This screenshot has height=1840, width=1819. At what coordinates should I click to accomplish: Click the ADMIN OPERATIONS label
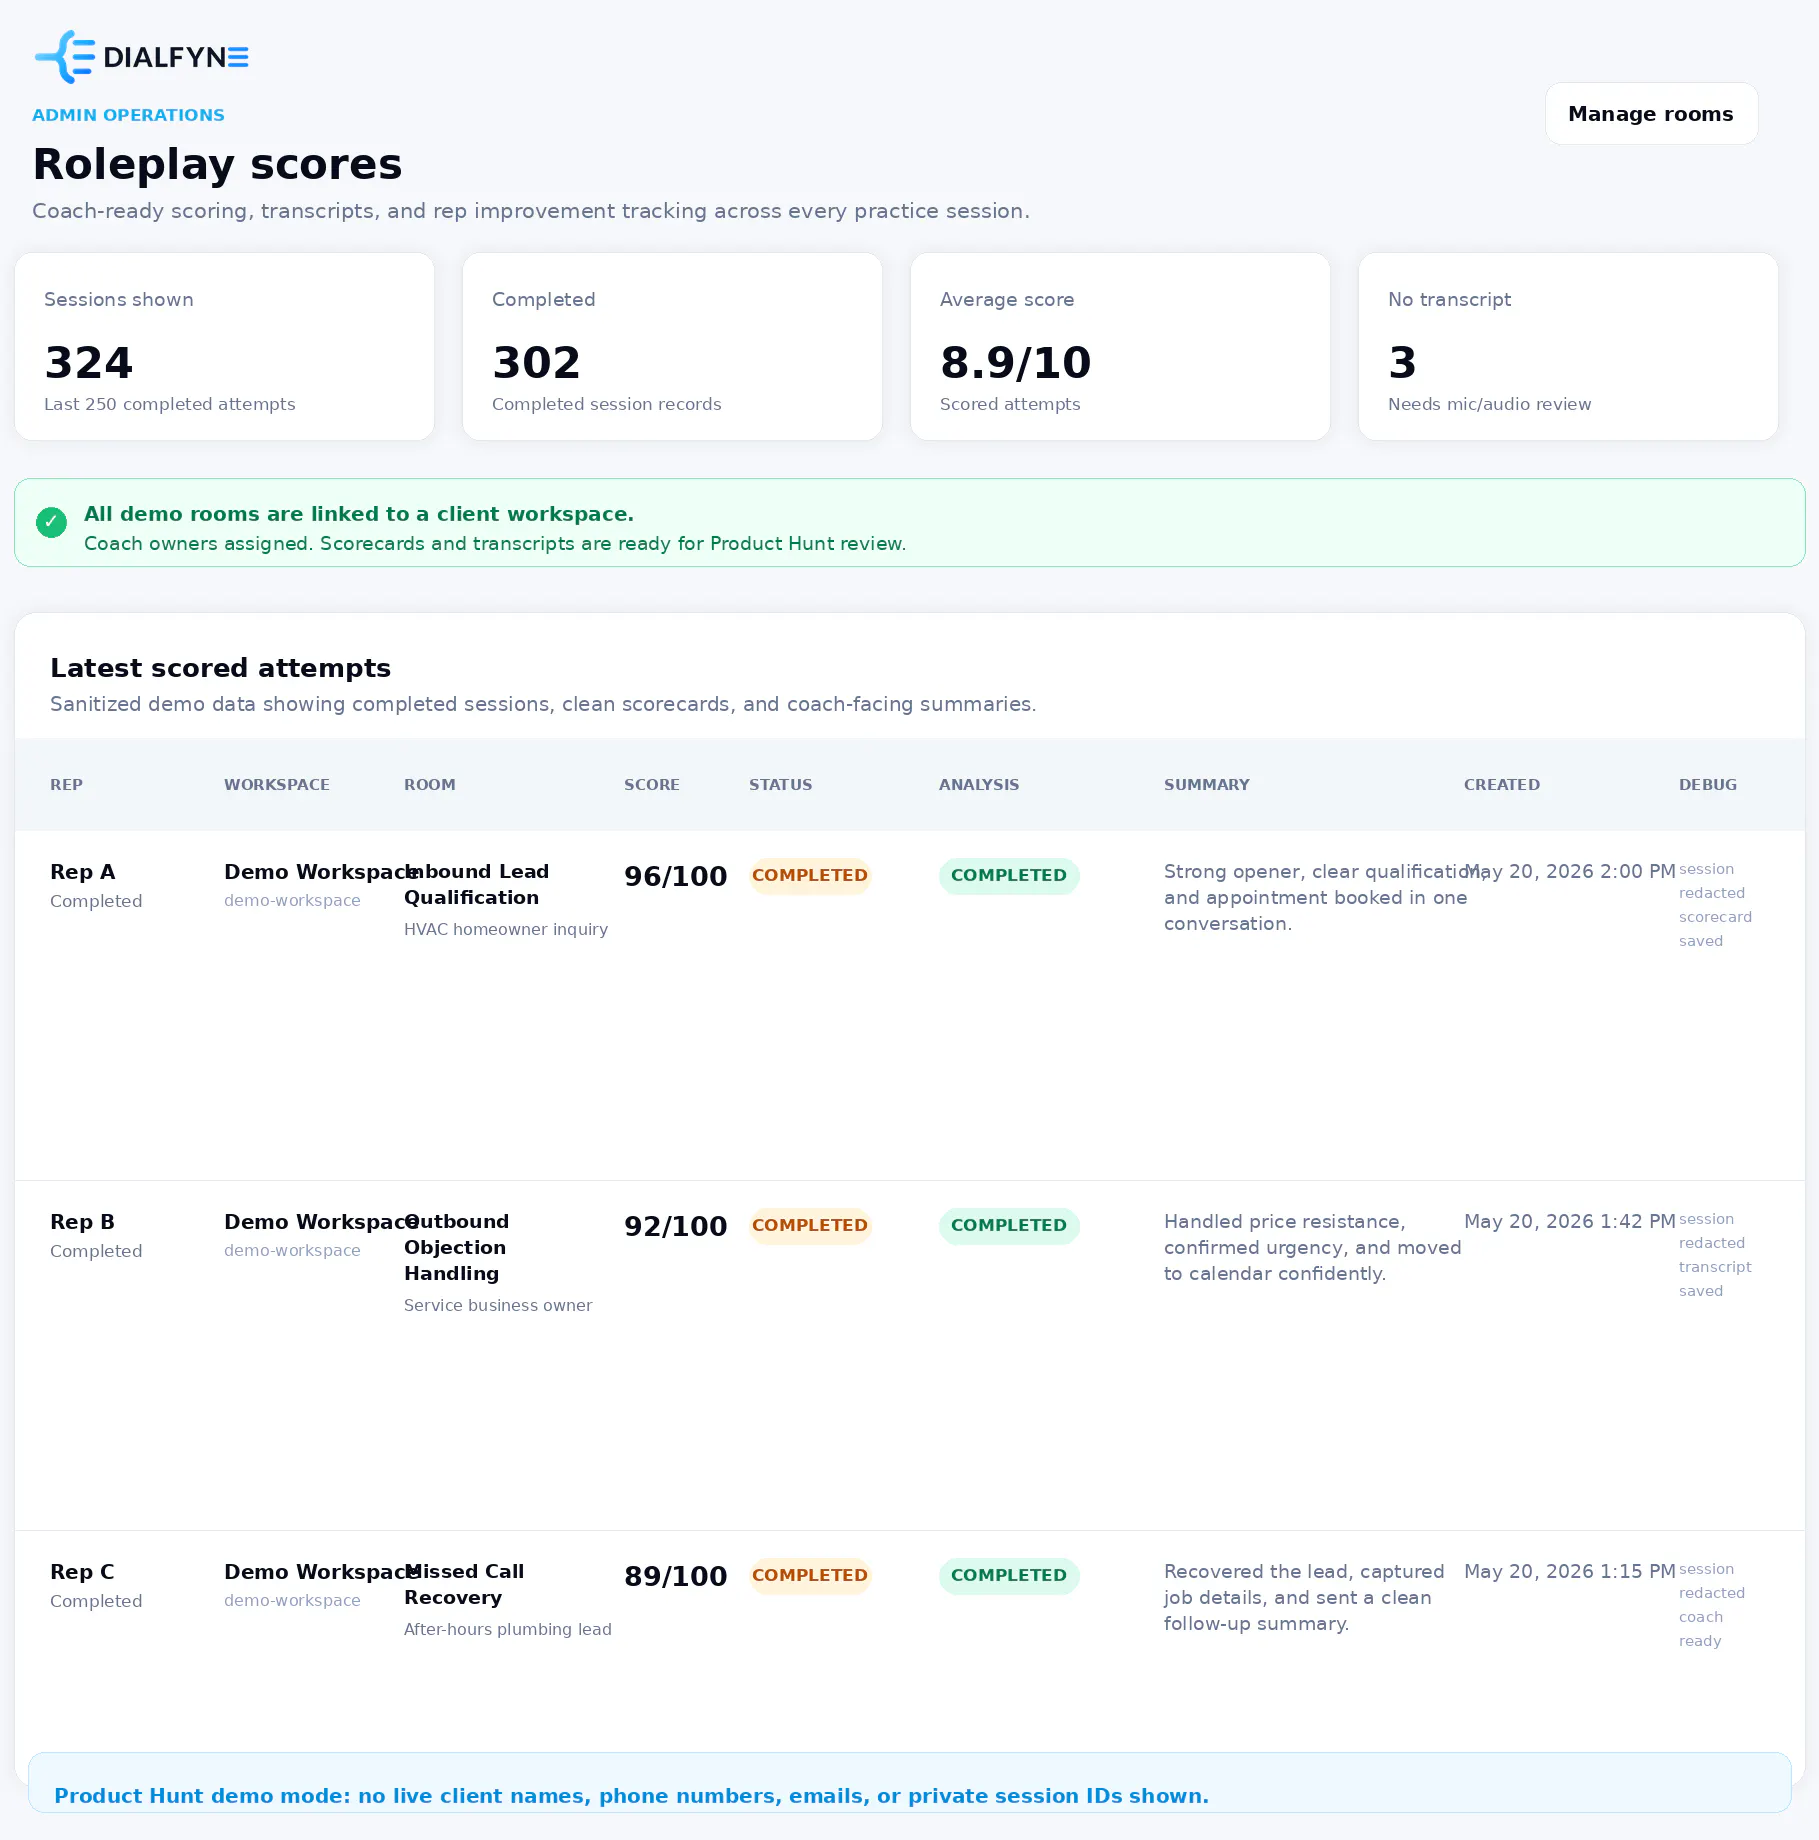coord(128,115)
